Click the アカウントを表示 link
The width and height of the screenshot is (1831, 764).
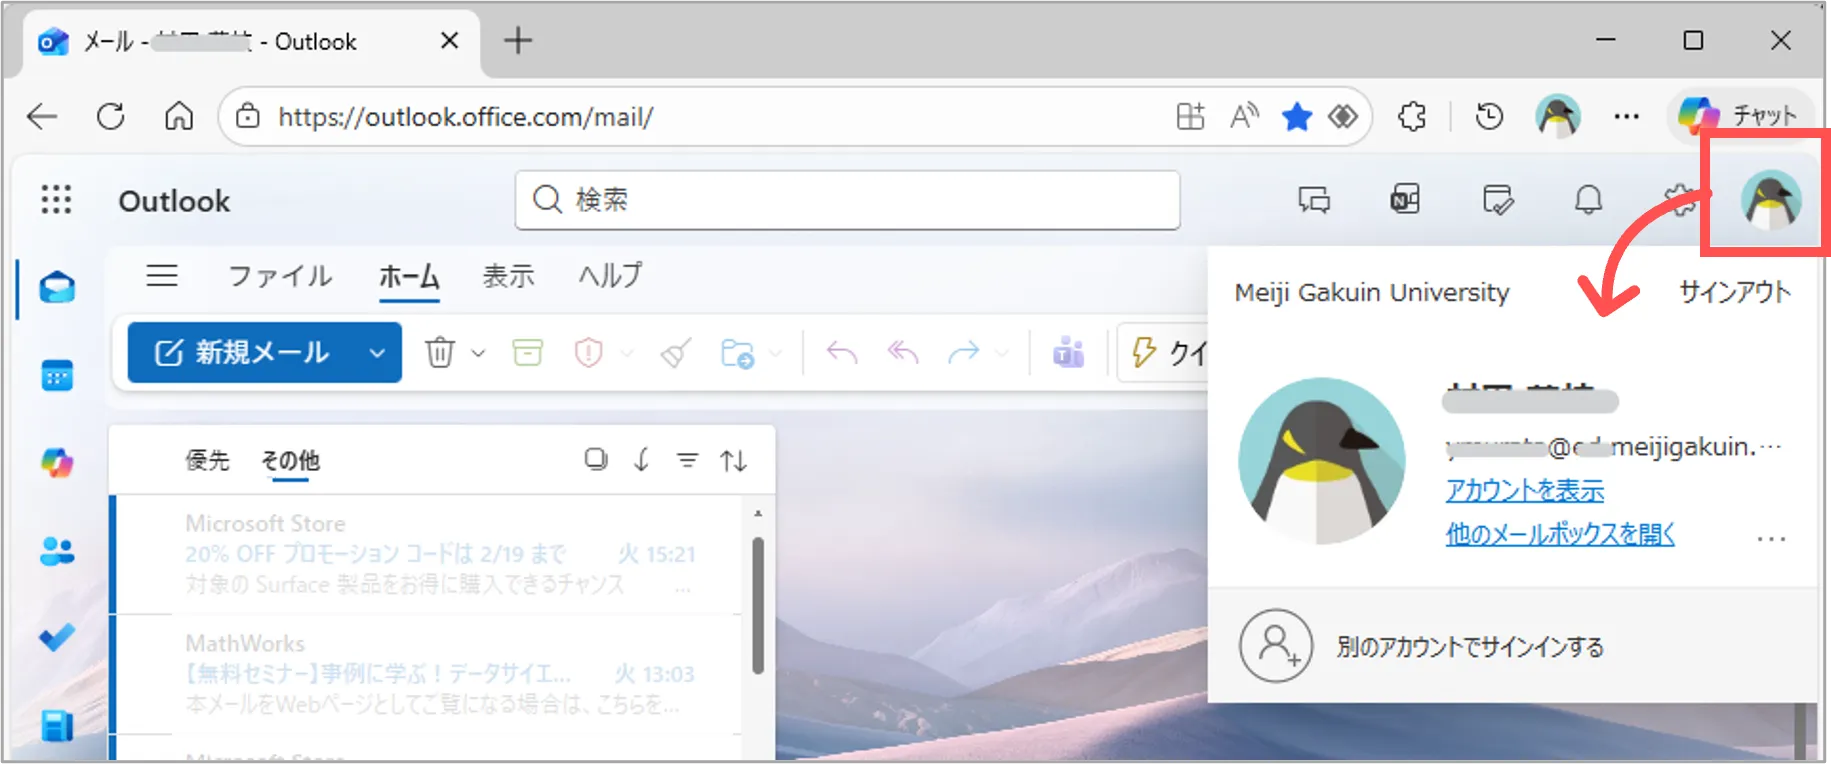pyautogui.click(x=1524, y=490)
